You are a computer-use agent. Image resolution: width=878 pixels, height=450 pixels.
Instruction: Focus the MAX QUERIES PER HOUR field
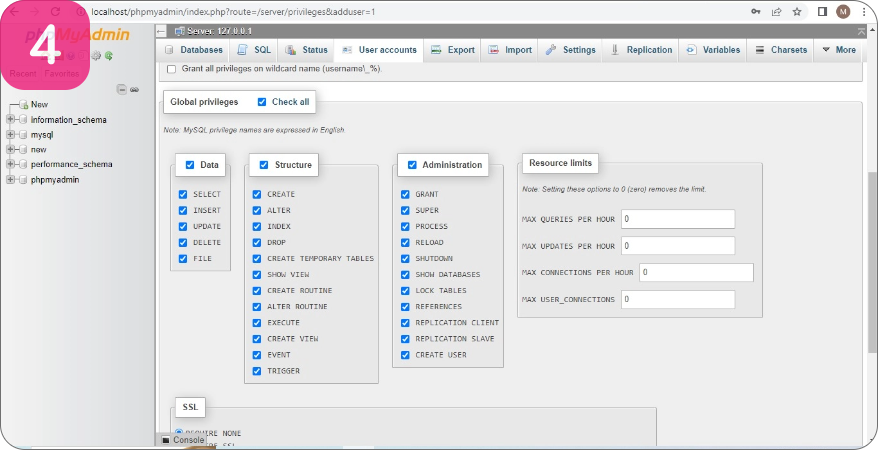pyautogui.click(x=678, y=219)
